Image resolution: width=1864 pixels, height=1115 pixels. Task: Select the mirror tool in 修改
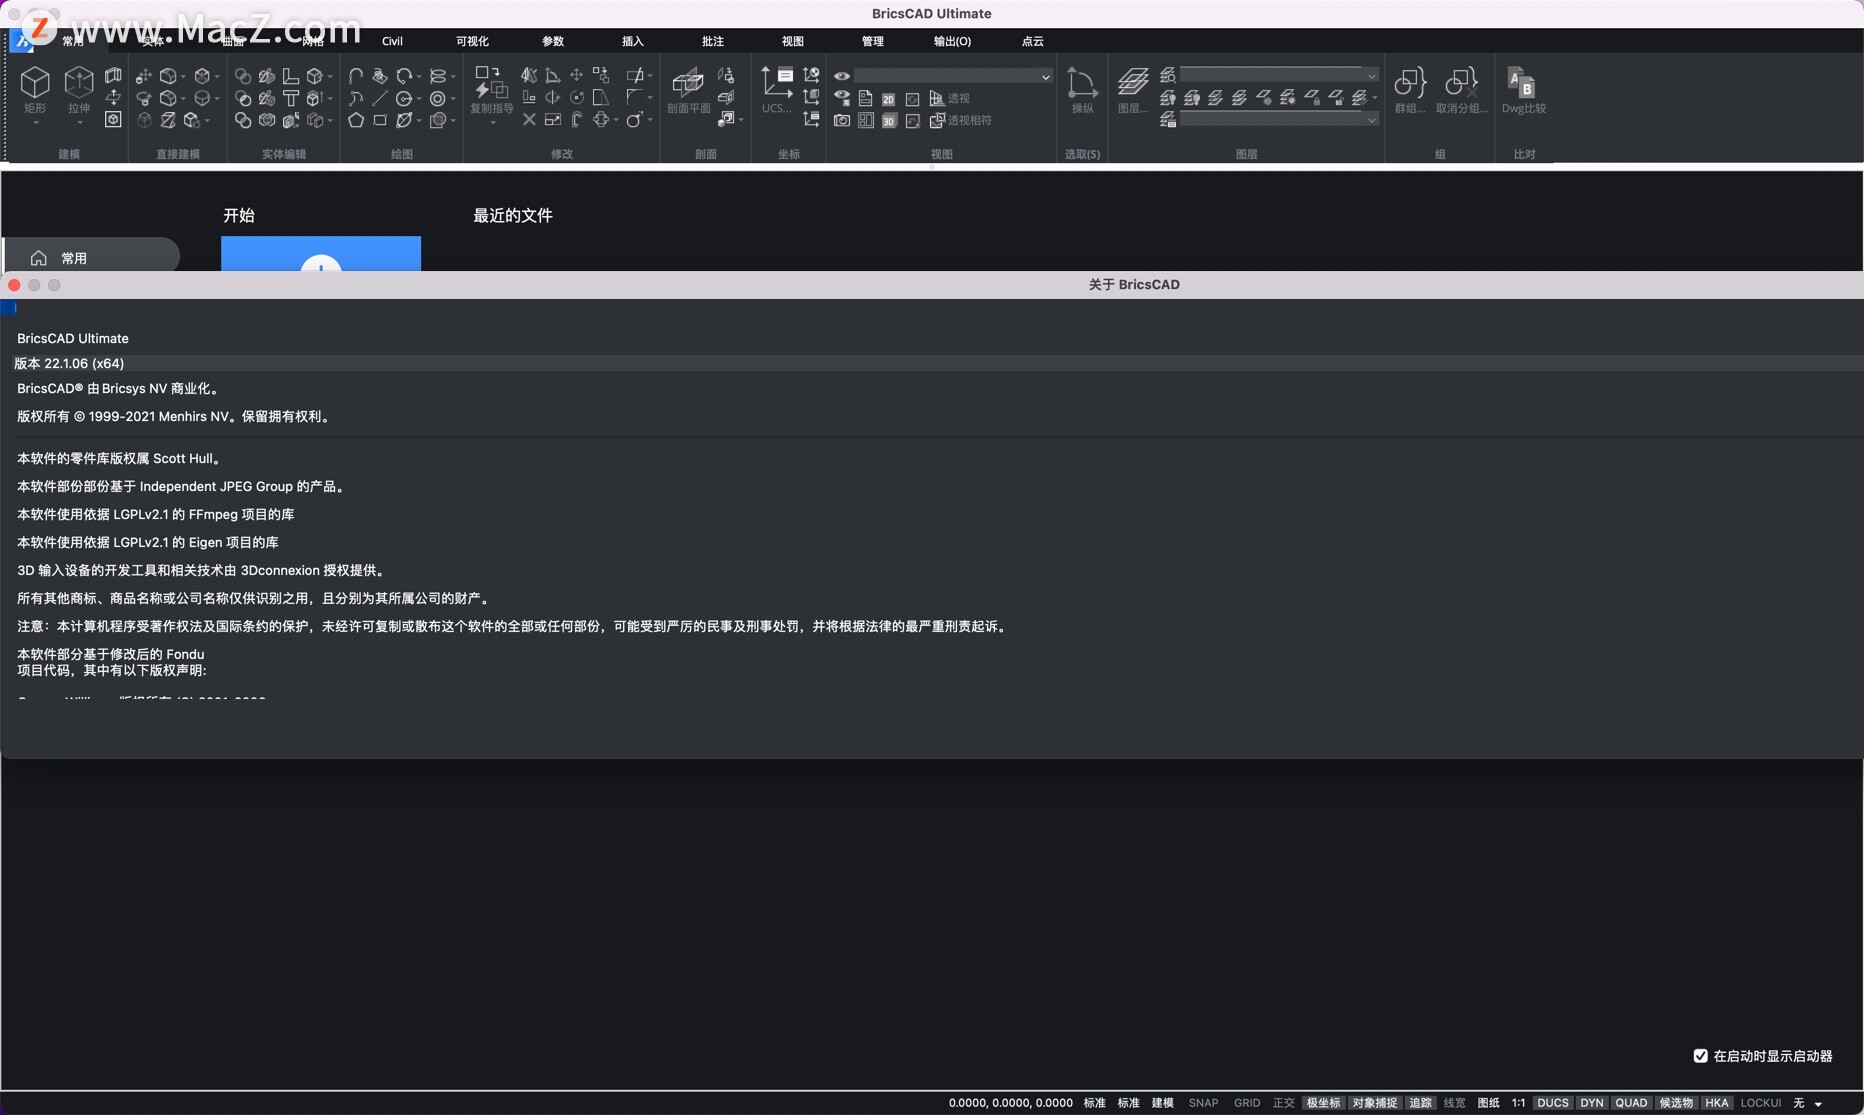click(529, 75)
